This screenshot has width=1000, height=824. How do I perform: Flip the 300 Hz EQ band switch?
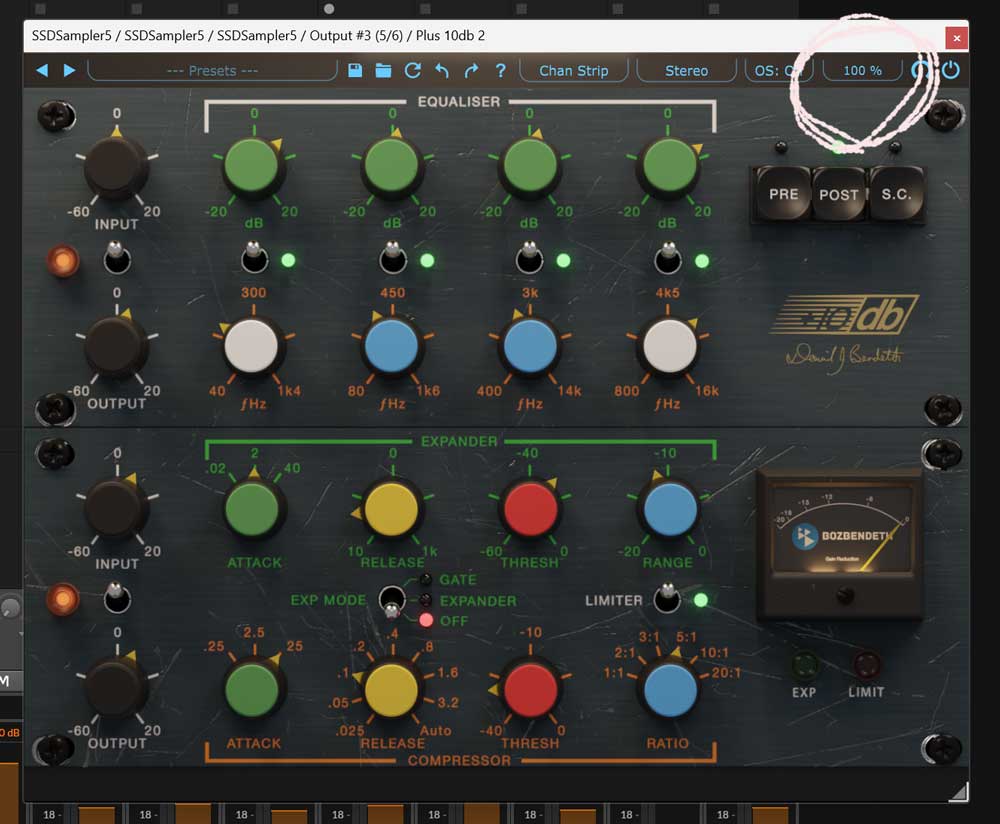point(254,261)
